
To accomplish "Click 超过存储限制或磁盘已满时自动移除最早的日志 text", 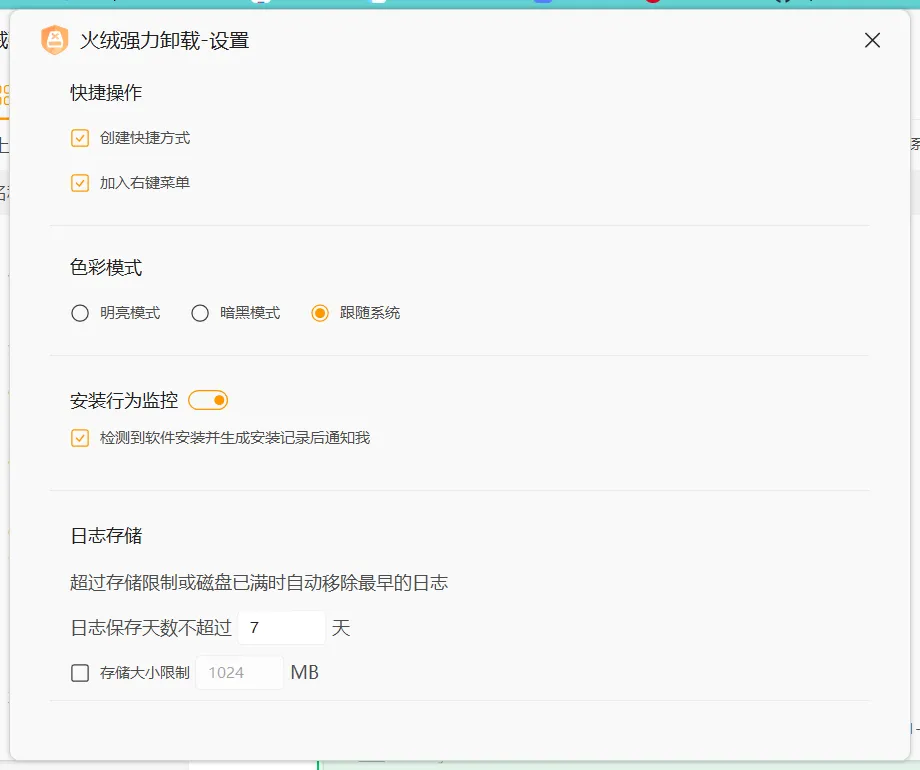I will [259, 583].
